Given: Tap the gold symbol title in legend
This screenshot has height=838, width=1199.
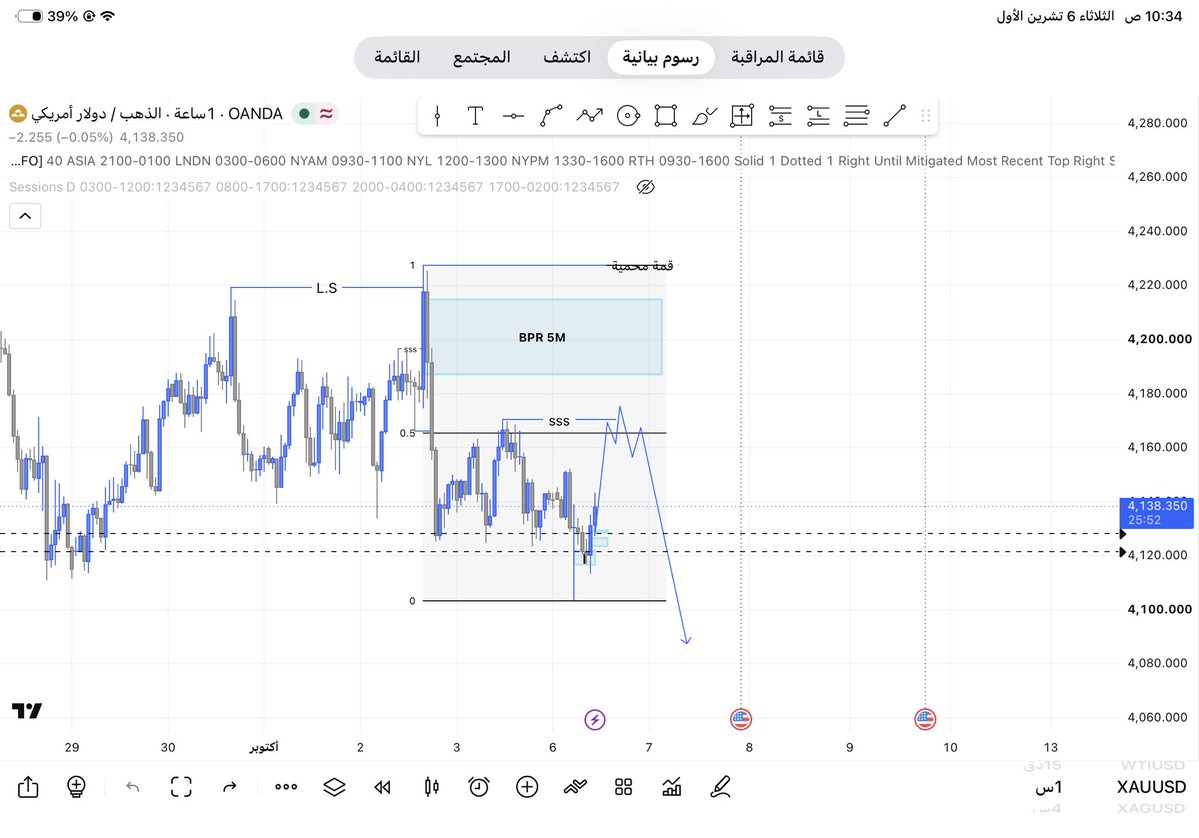Looking at the screenshot, I should [157, 114].
